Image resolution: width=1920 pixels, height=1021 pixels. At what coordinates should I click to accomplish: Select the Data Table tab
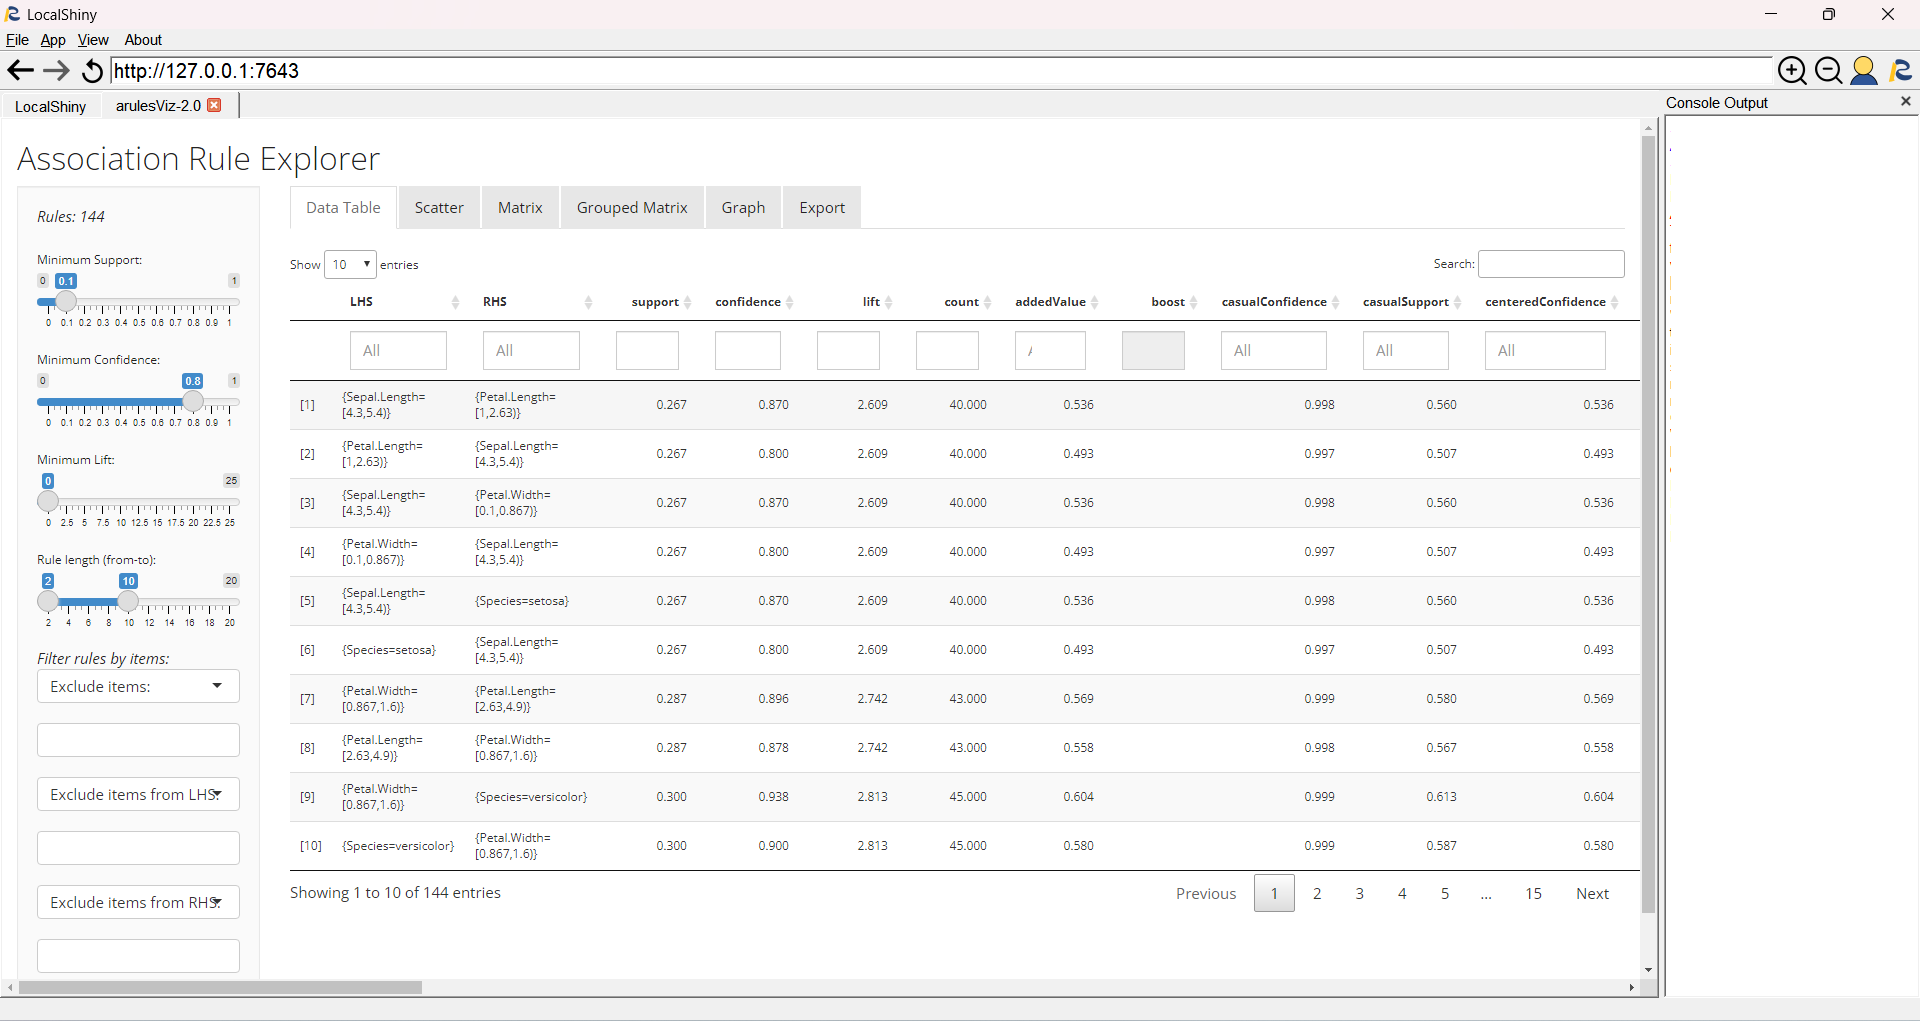point(343,207)
